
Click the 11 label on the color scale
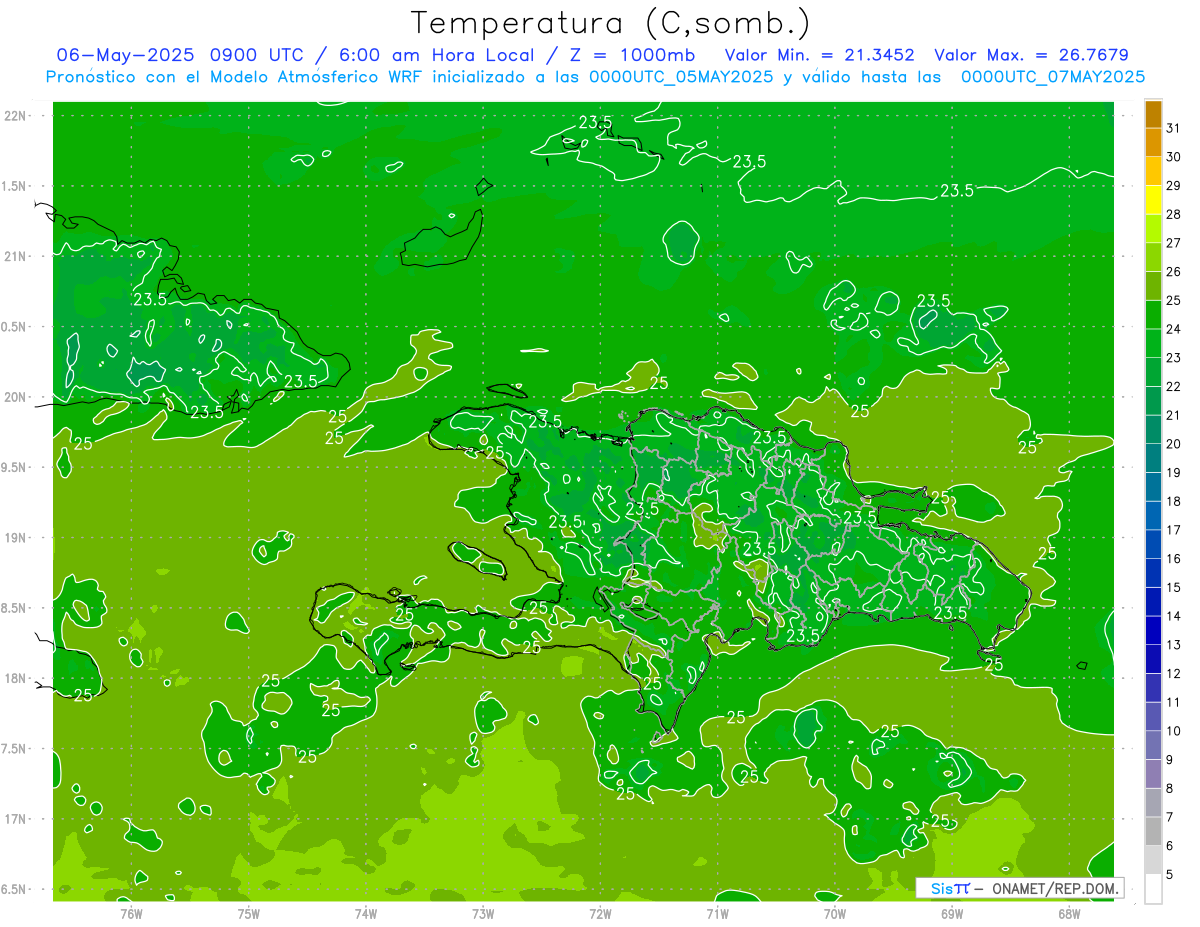1174,702
